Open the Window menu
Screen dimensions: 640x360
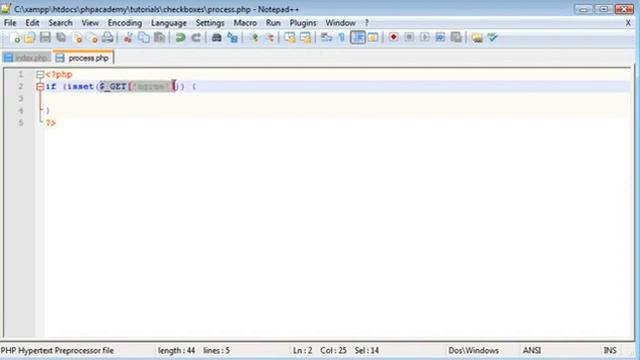(x=340, y=23)
